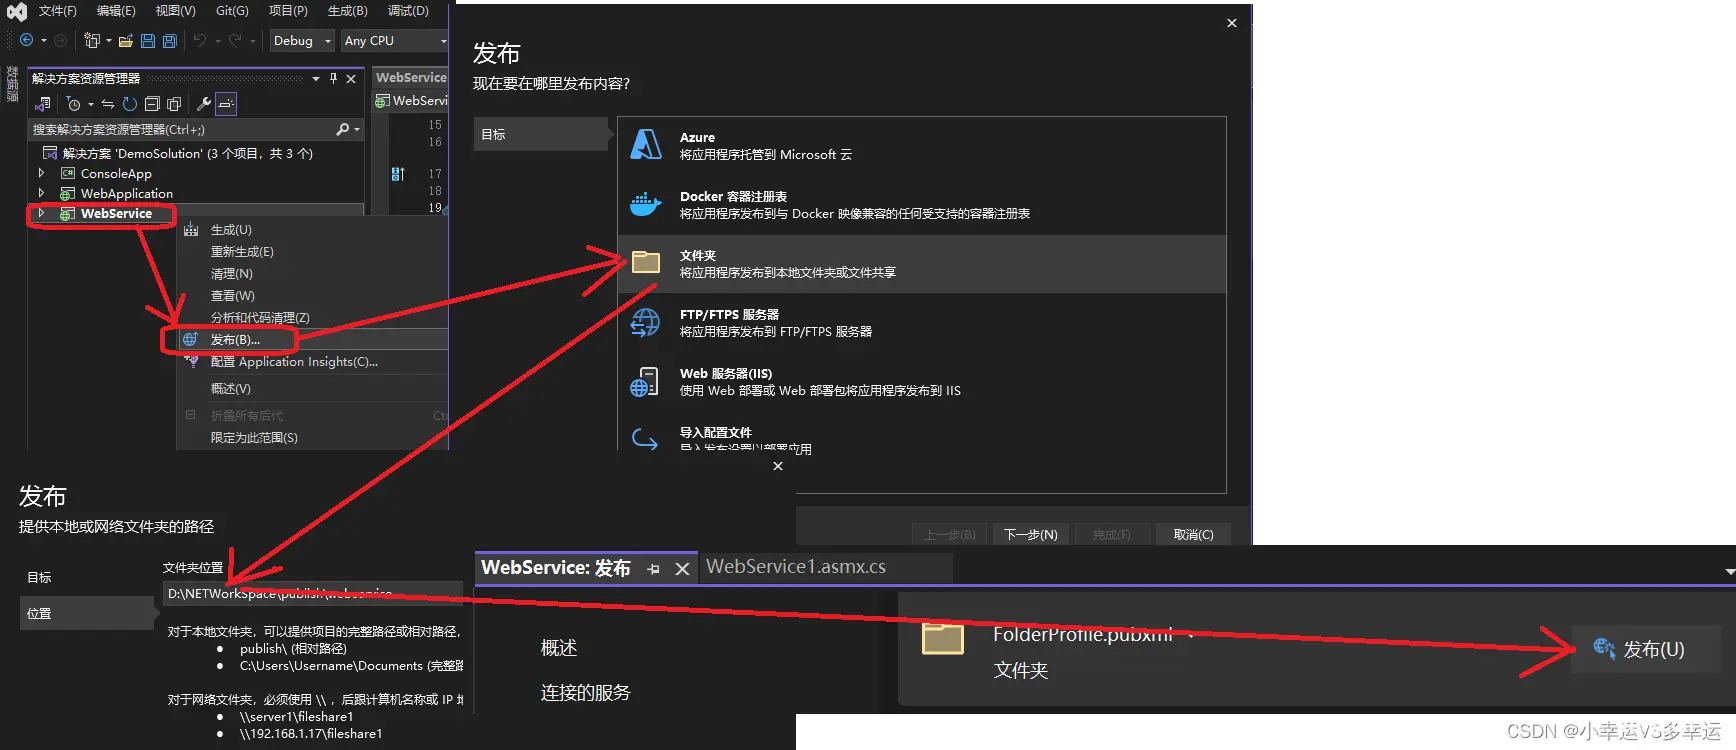
Task: Click sync with active document icon
Action: [x=108, y=104]
